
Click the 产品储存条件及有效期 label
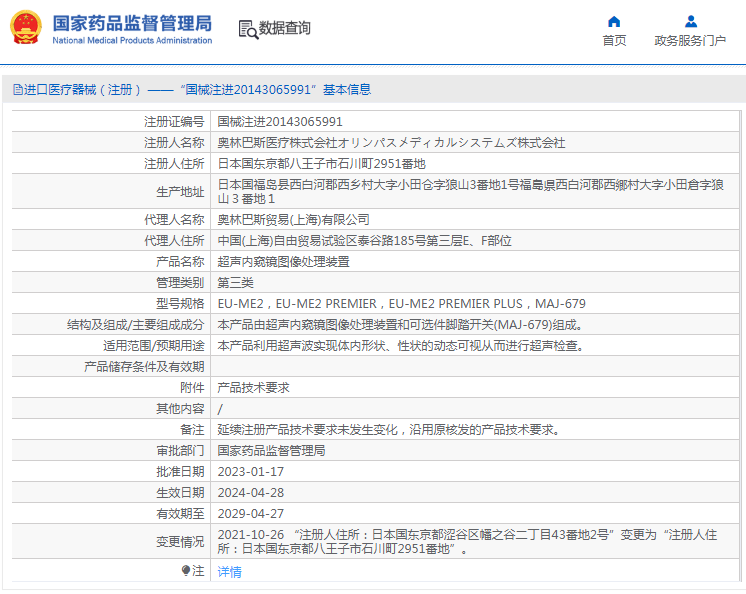144,367
